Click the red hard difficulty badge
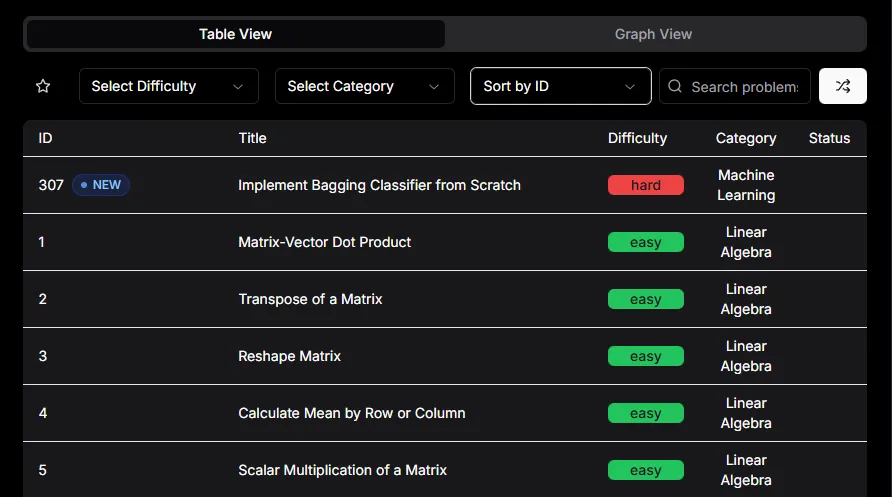 [645, 185]
